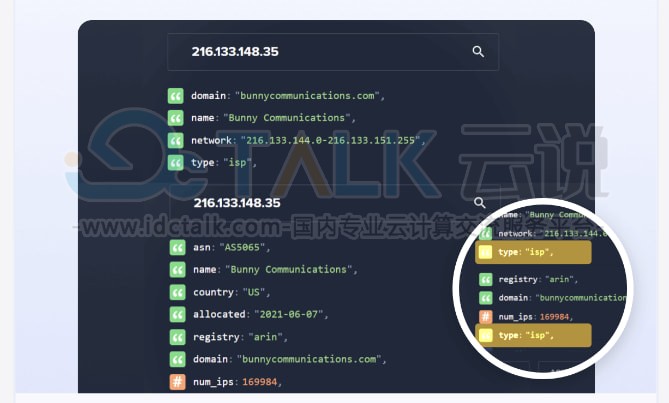Image resolution: width=669 pixels, height=403 pixels.
Task: Select the "AS5065" asn value
Action: 242,247
